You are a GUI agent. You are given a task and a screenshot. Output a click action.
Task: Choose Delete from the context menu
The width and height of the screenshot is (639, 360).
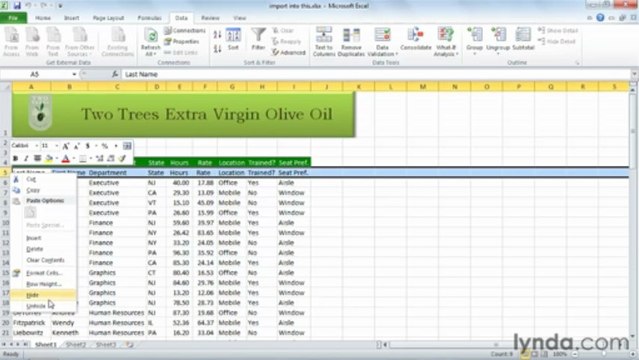click(x=43, y=249)
